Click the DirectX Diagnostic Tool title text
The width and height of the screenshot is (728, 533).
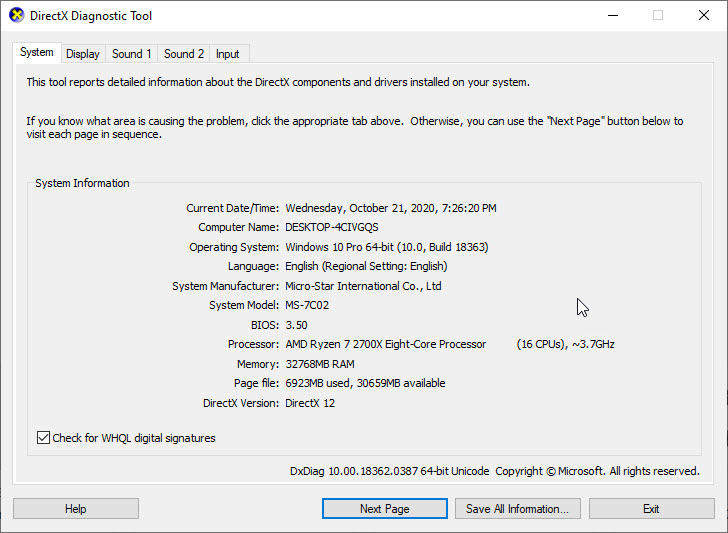91,16
